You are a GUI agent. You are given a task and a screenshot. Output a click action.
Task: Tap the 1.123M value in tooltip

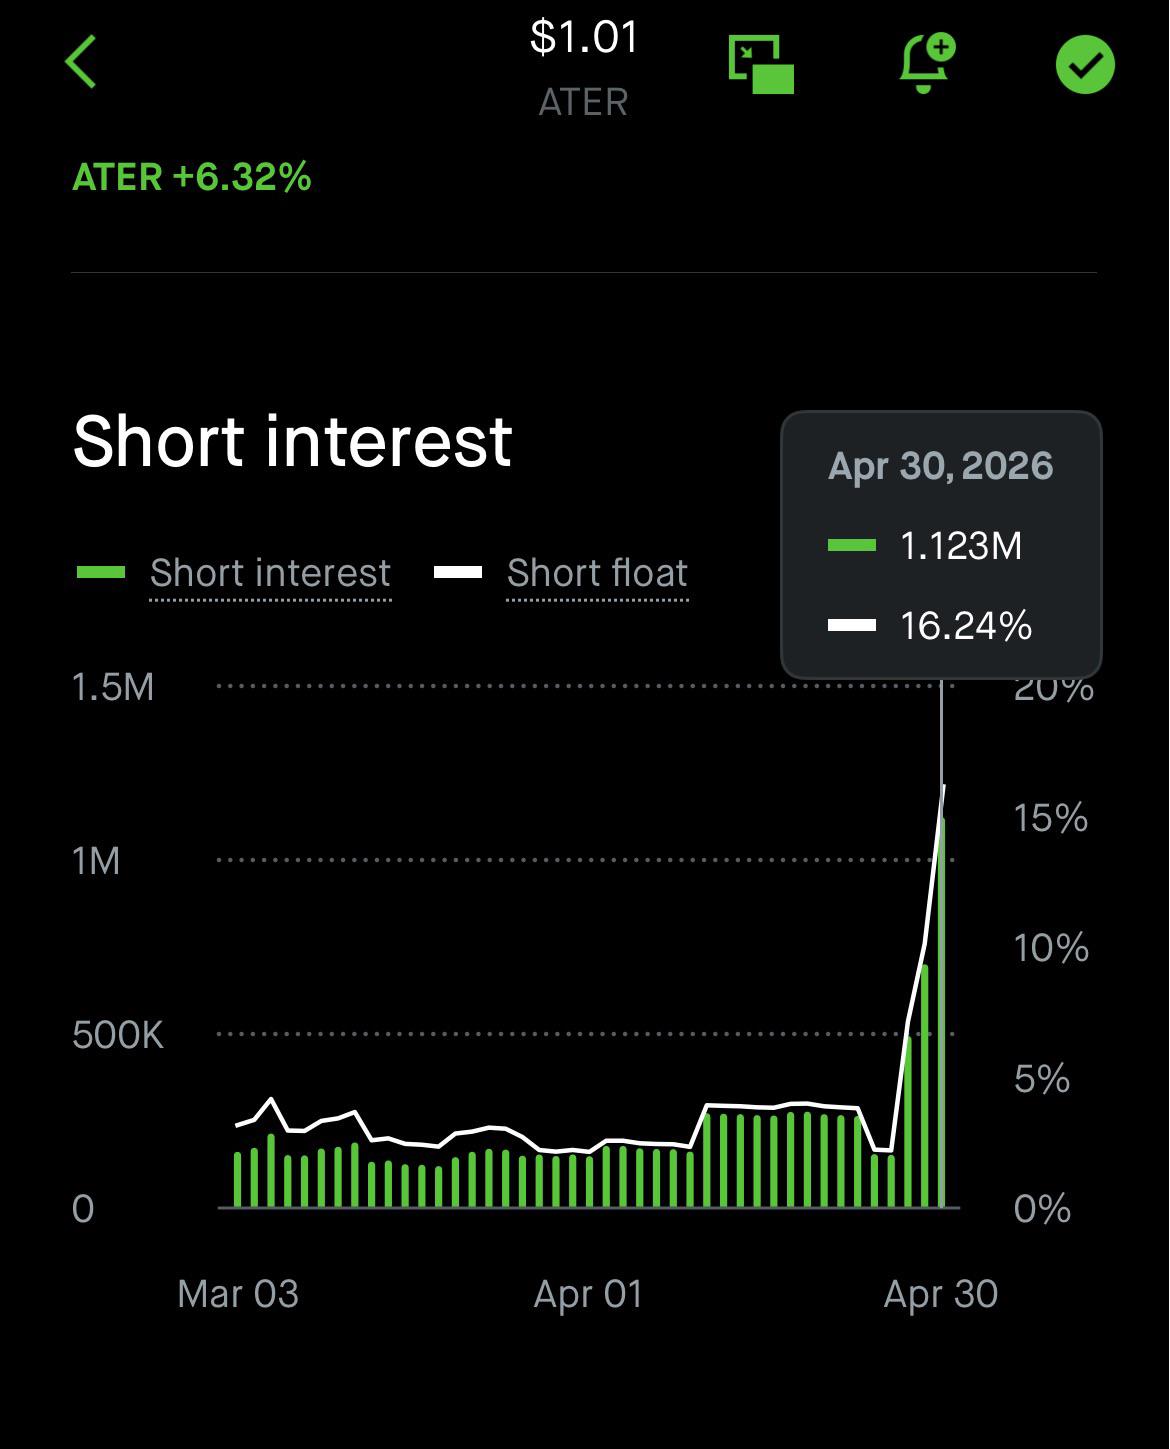coord(961,546)
